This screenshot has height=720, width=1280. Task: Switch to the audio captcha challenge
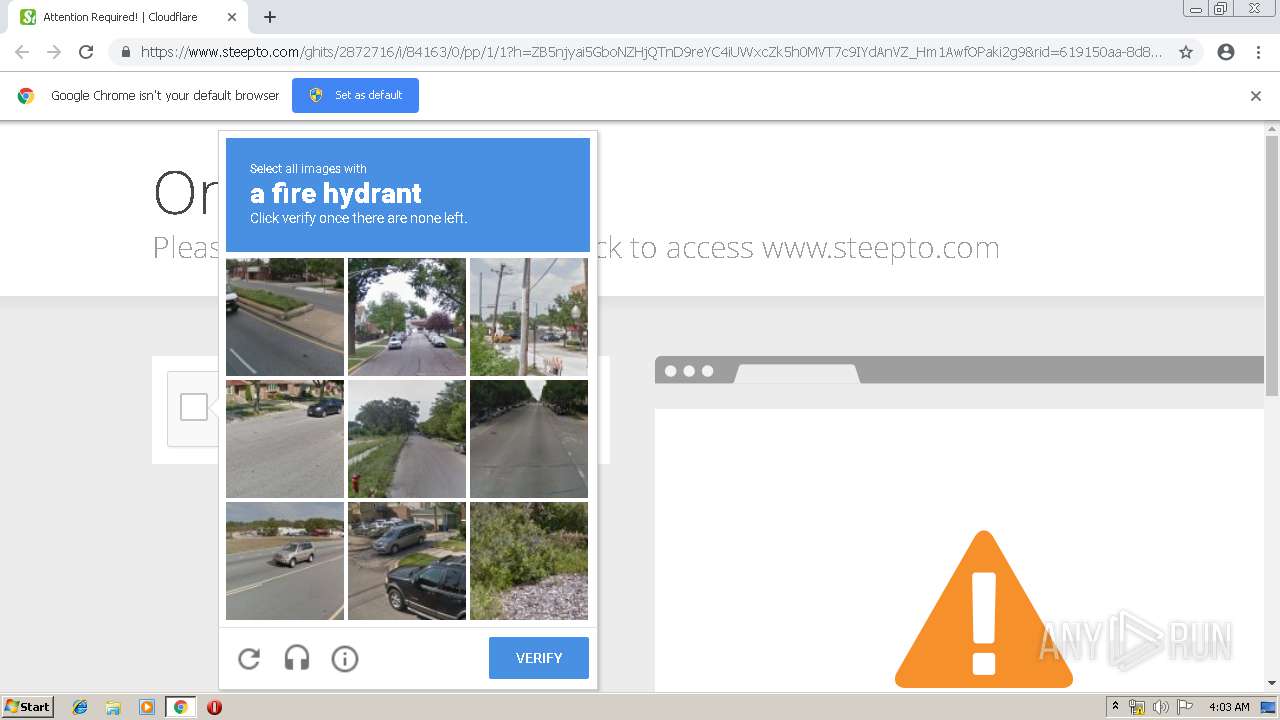pos(297,658)
